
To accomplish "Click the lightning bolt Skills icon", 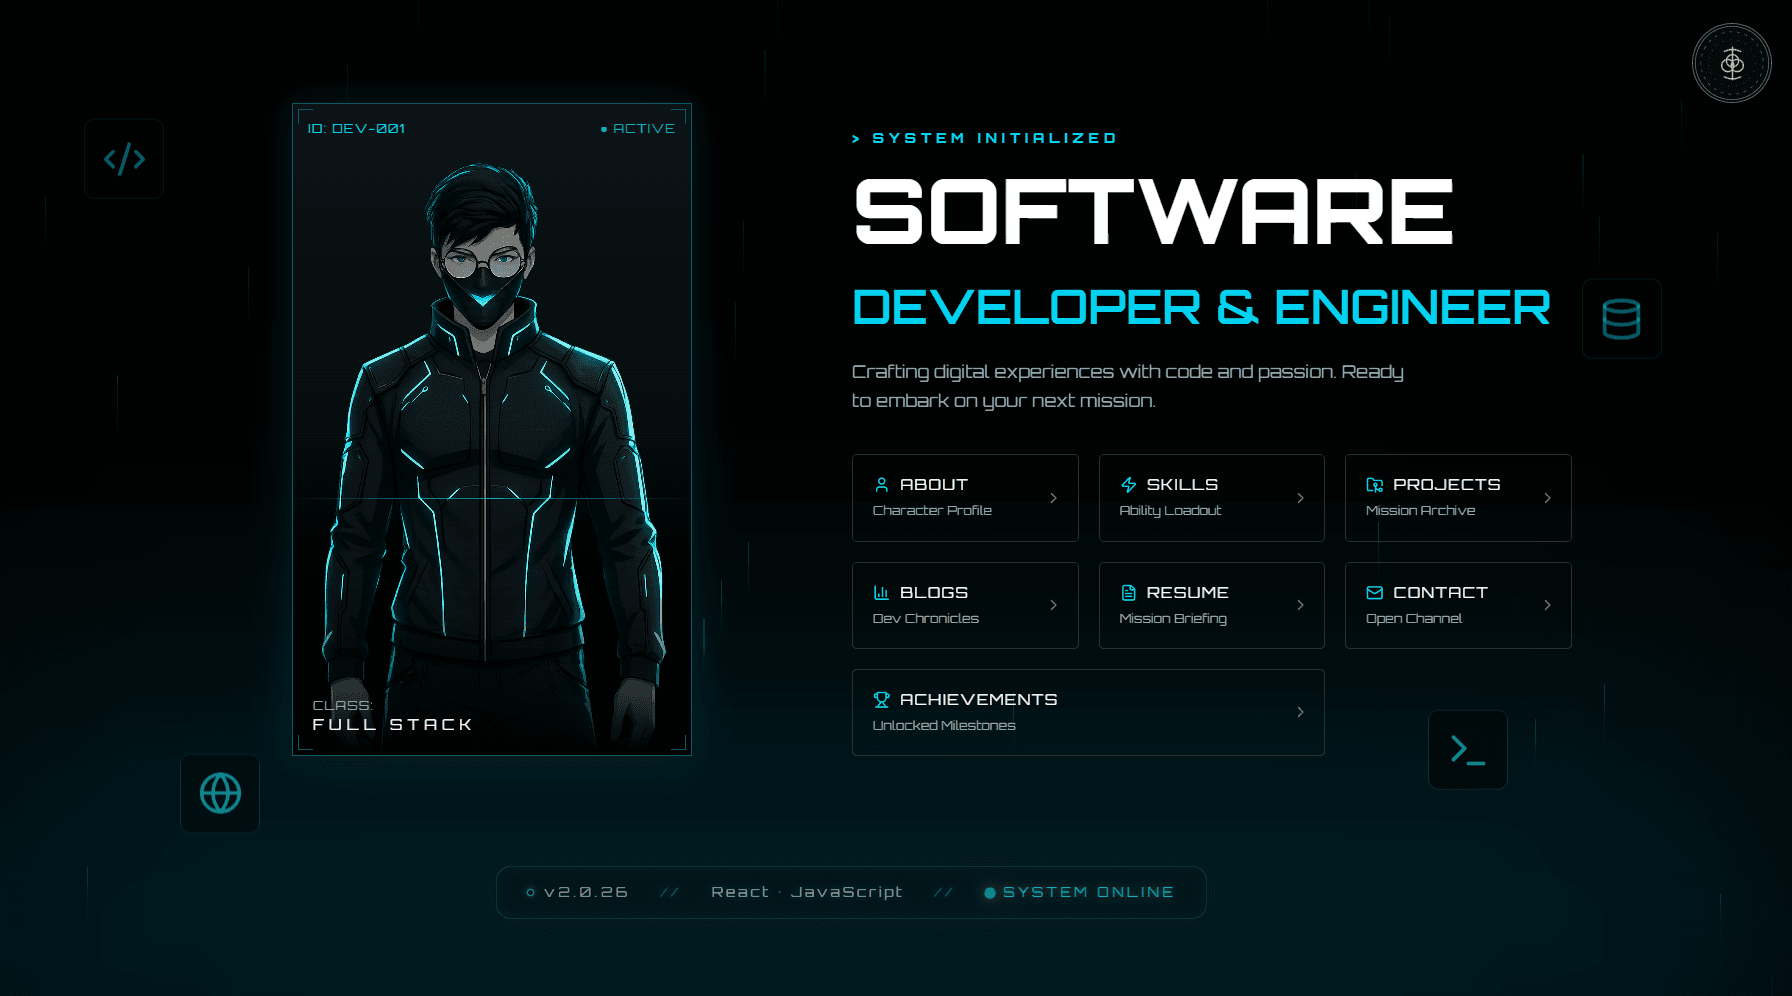I will [1128, 484].
